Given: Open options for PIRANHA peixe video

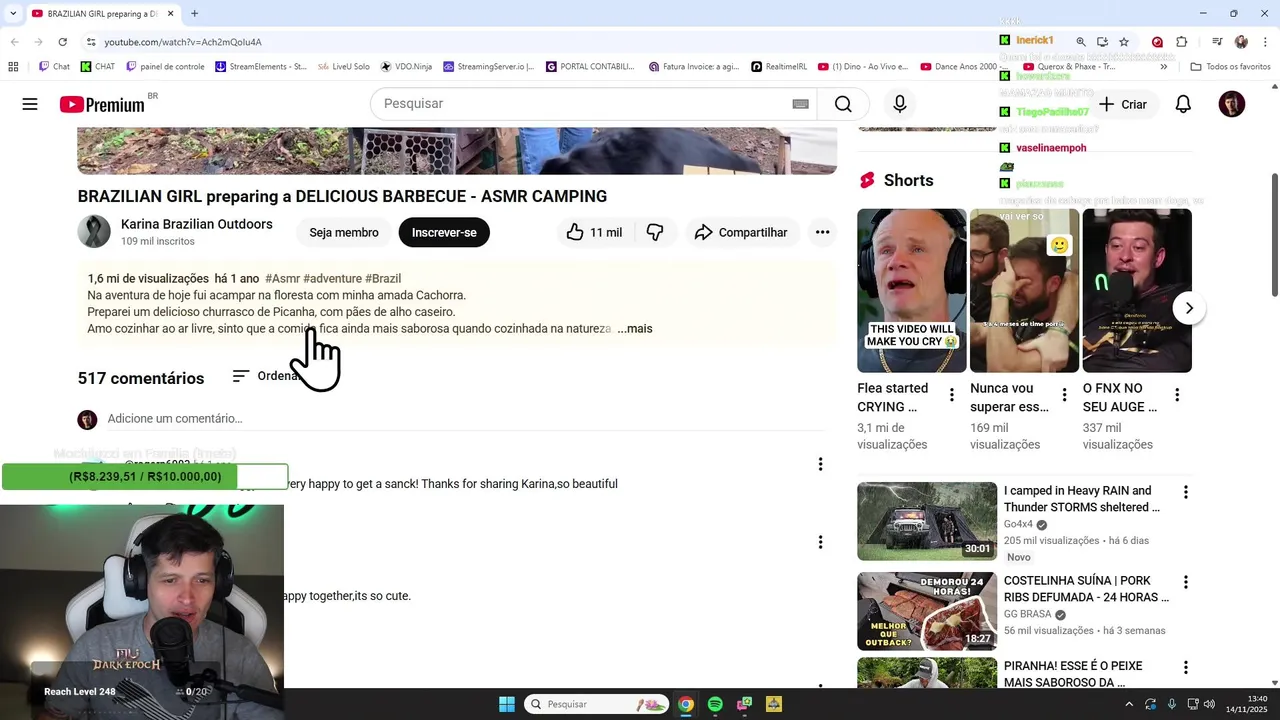Looking at the screenshot, I should coord(1186,667).
